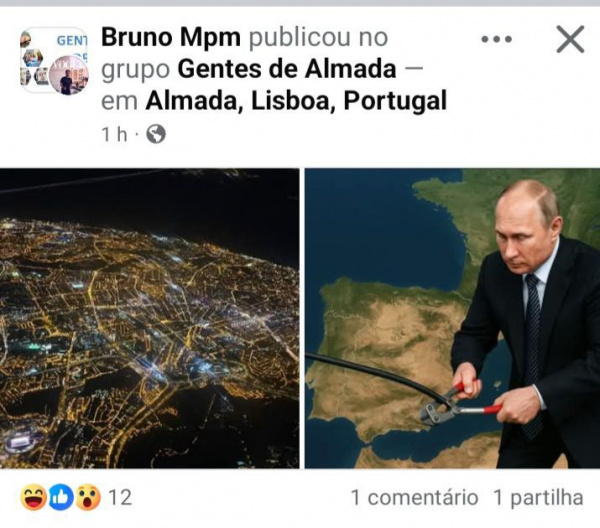Open Bruno Mpm's round profile picture
600x528 pixels.
[x=68, y=75]
